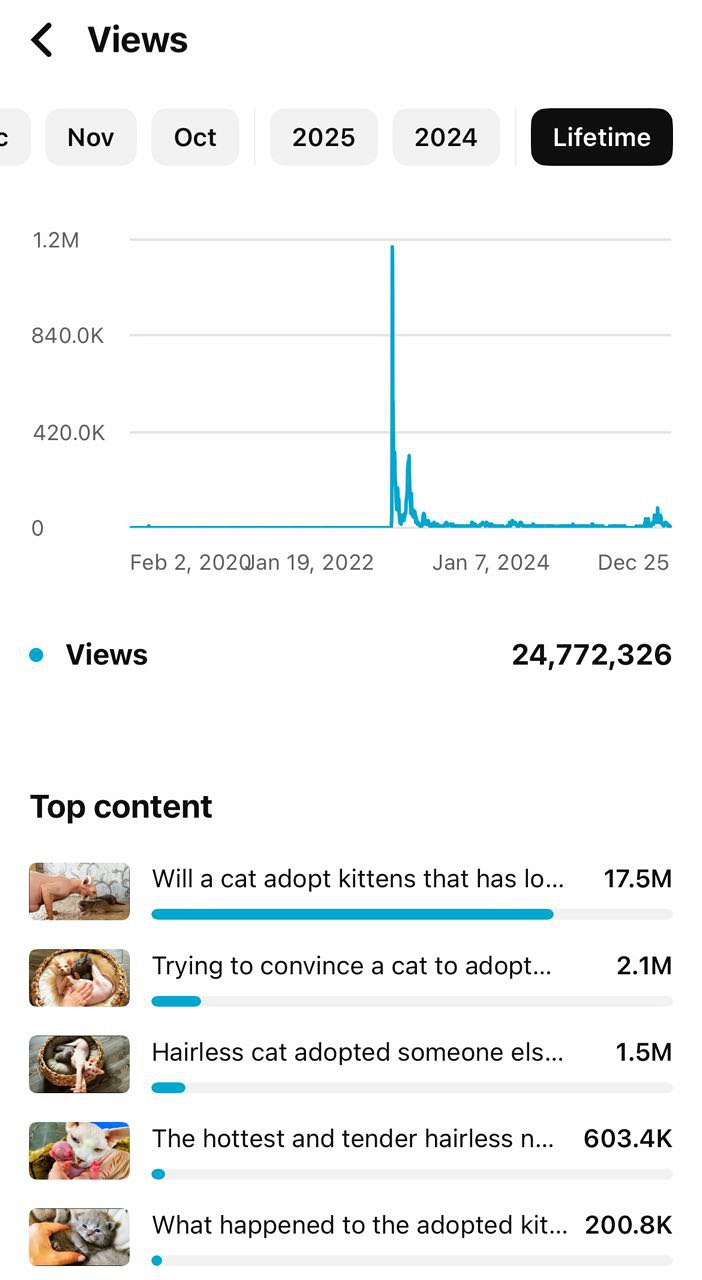Image resolution: width=702 pixels, height=1280 pixels.
Task: Open "What happened to the adopted" video
Action: click(x=360, y=1225)
